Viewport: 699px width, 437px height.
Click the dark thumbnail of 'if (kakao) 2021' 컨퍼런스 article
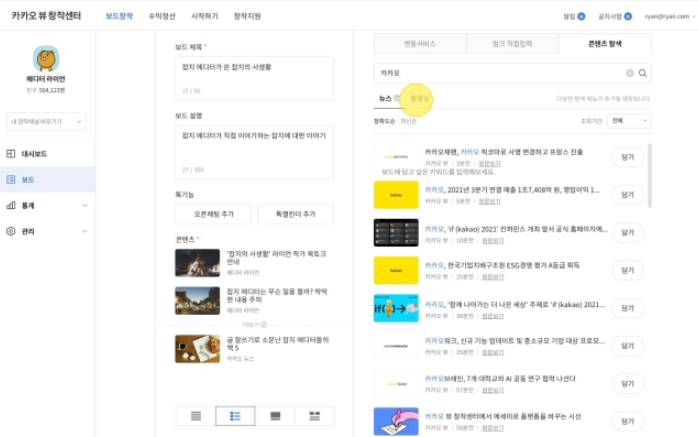pyautogui.click(x=396, y=232)
